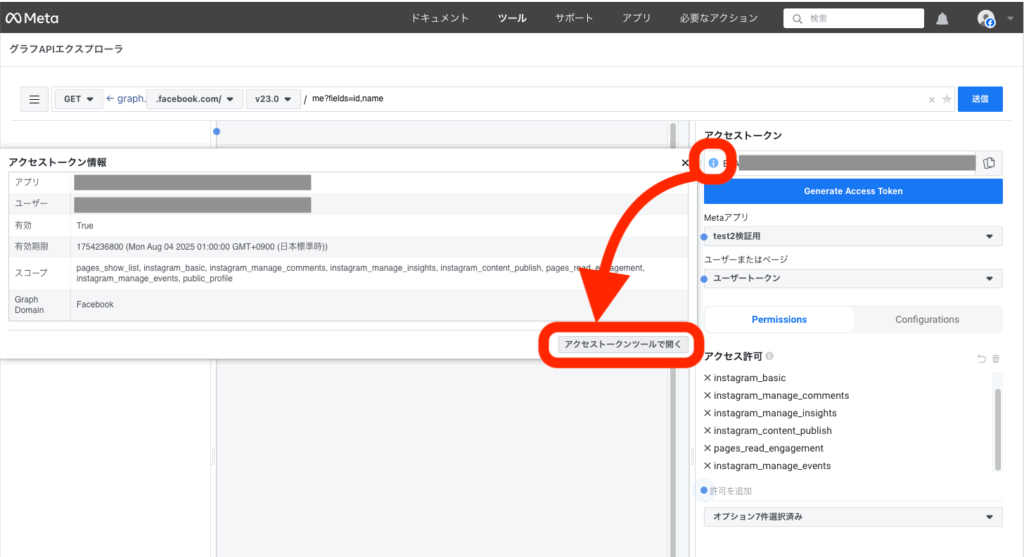
Task: Remove the instagram_manage_events permission
Action: 707,466
